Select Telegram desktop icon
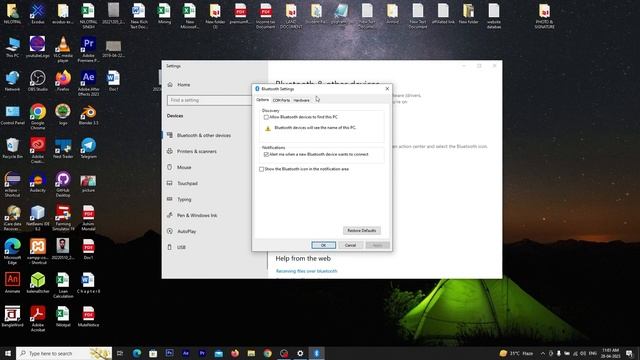 pos(88,148)
